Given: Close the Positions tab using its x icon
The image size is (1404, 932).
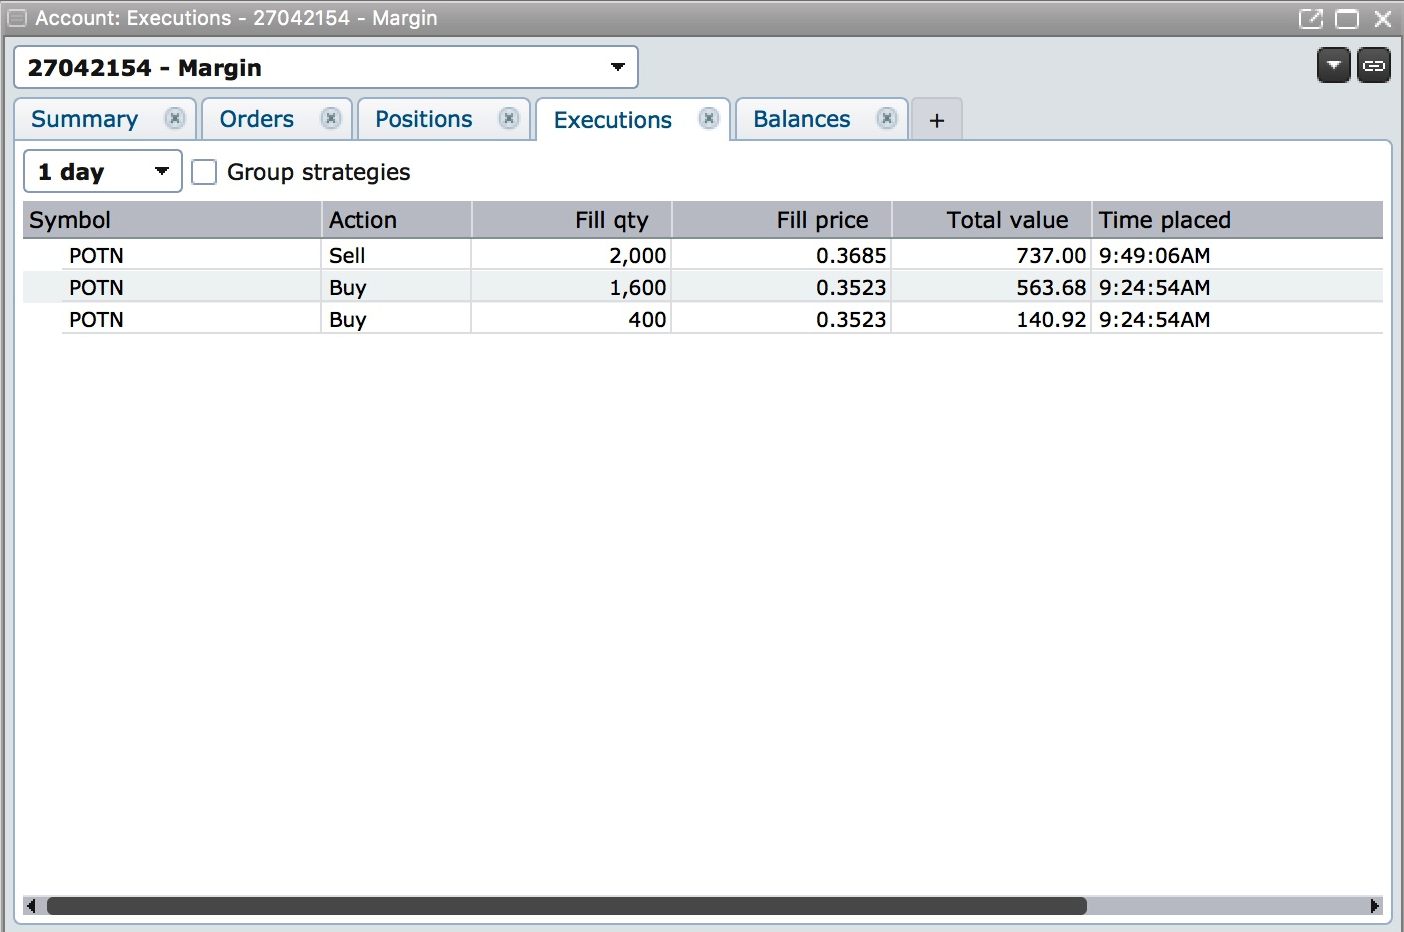Looking at the screenshot, I should (509, 119).
